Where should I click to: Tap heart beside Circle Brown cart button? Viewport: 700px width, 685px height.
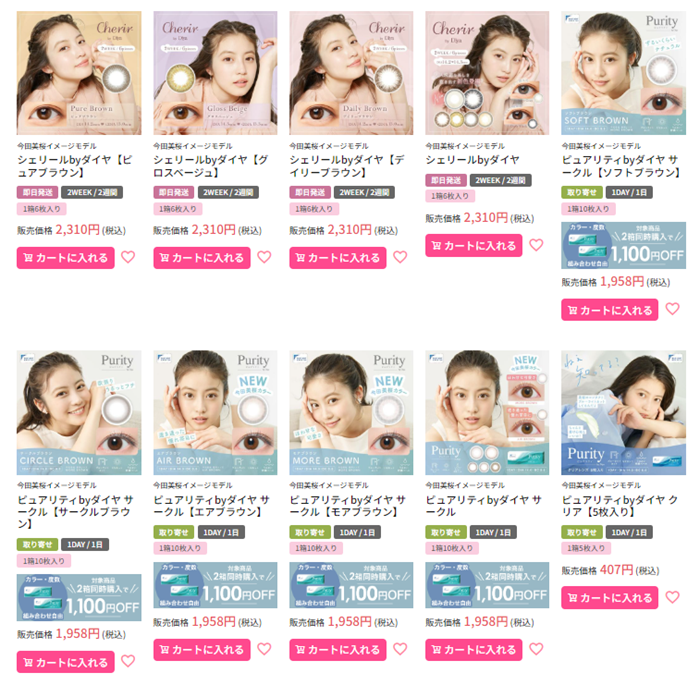128,661
